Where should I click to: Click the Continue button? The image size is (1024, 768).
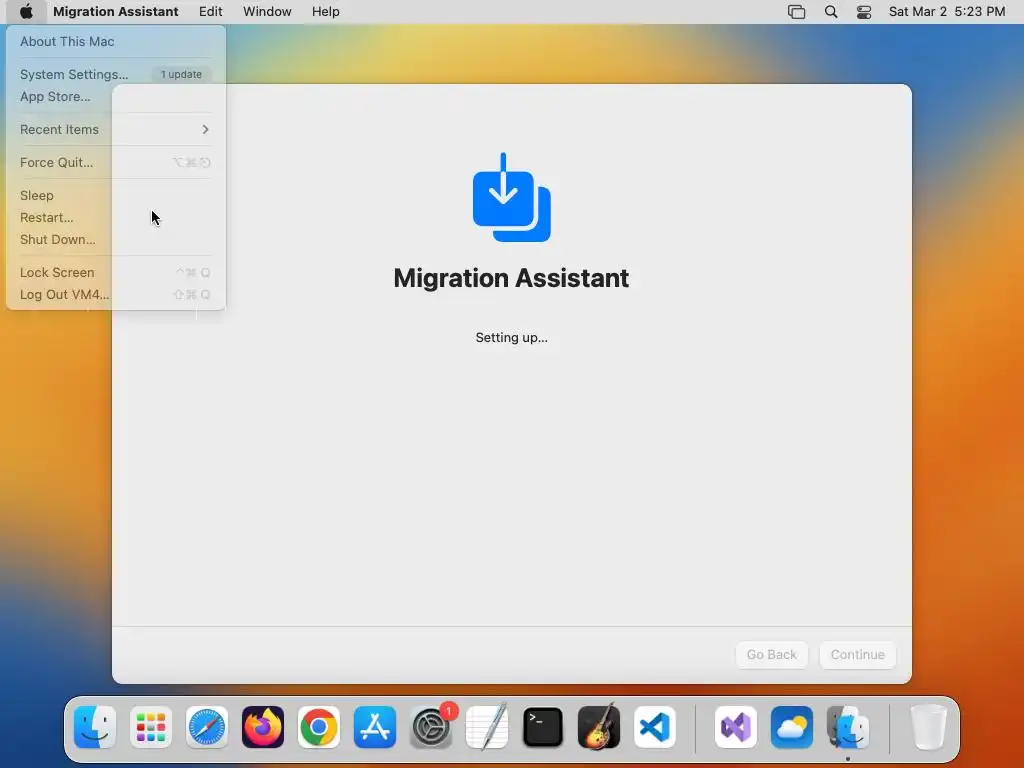coord(857,654)
